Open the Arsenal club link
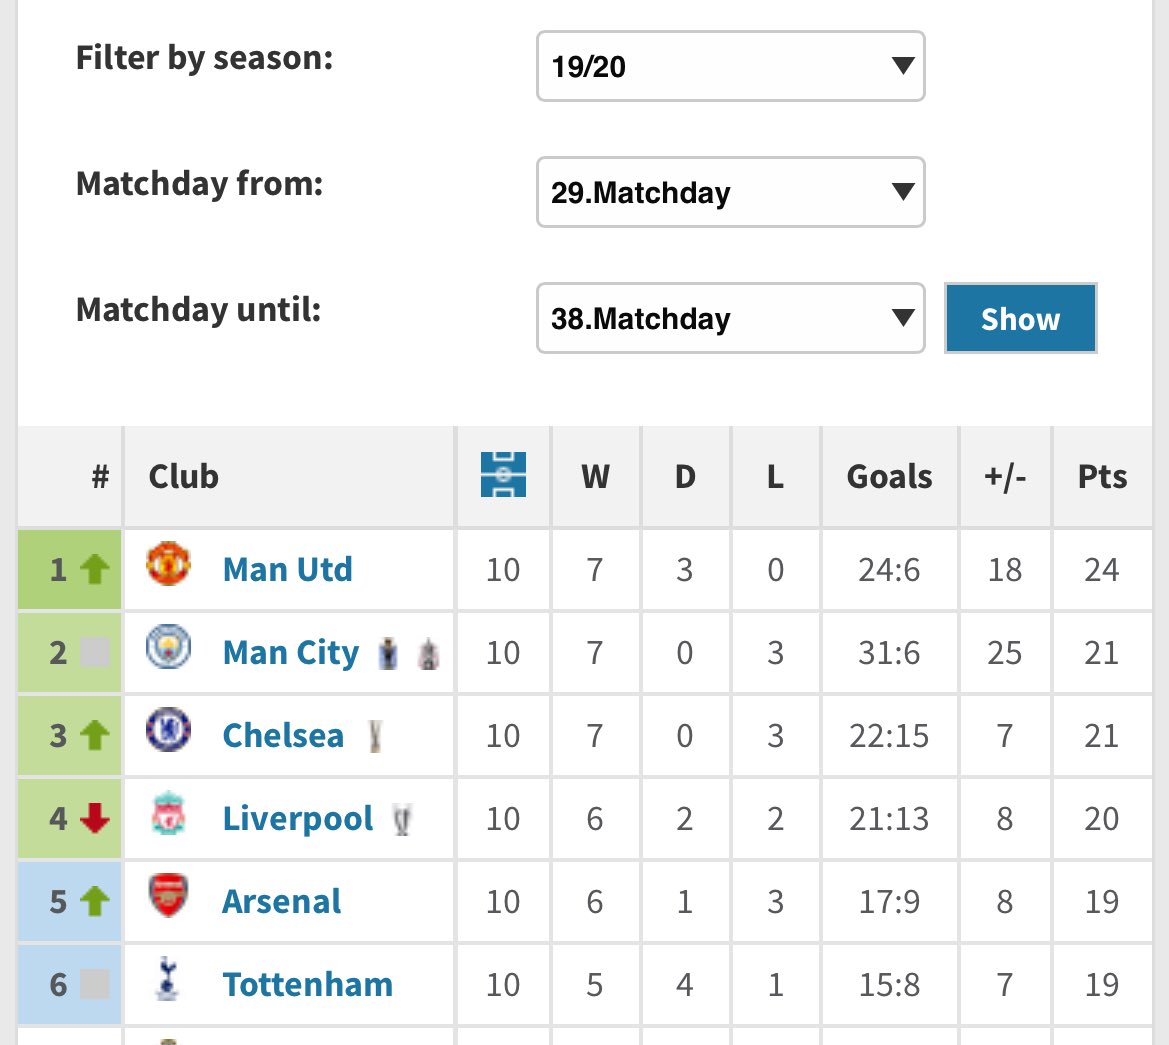Screen dimensions: 1169x1045 pos(281,902)
